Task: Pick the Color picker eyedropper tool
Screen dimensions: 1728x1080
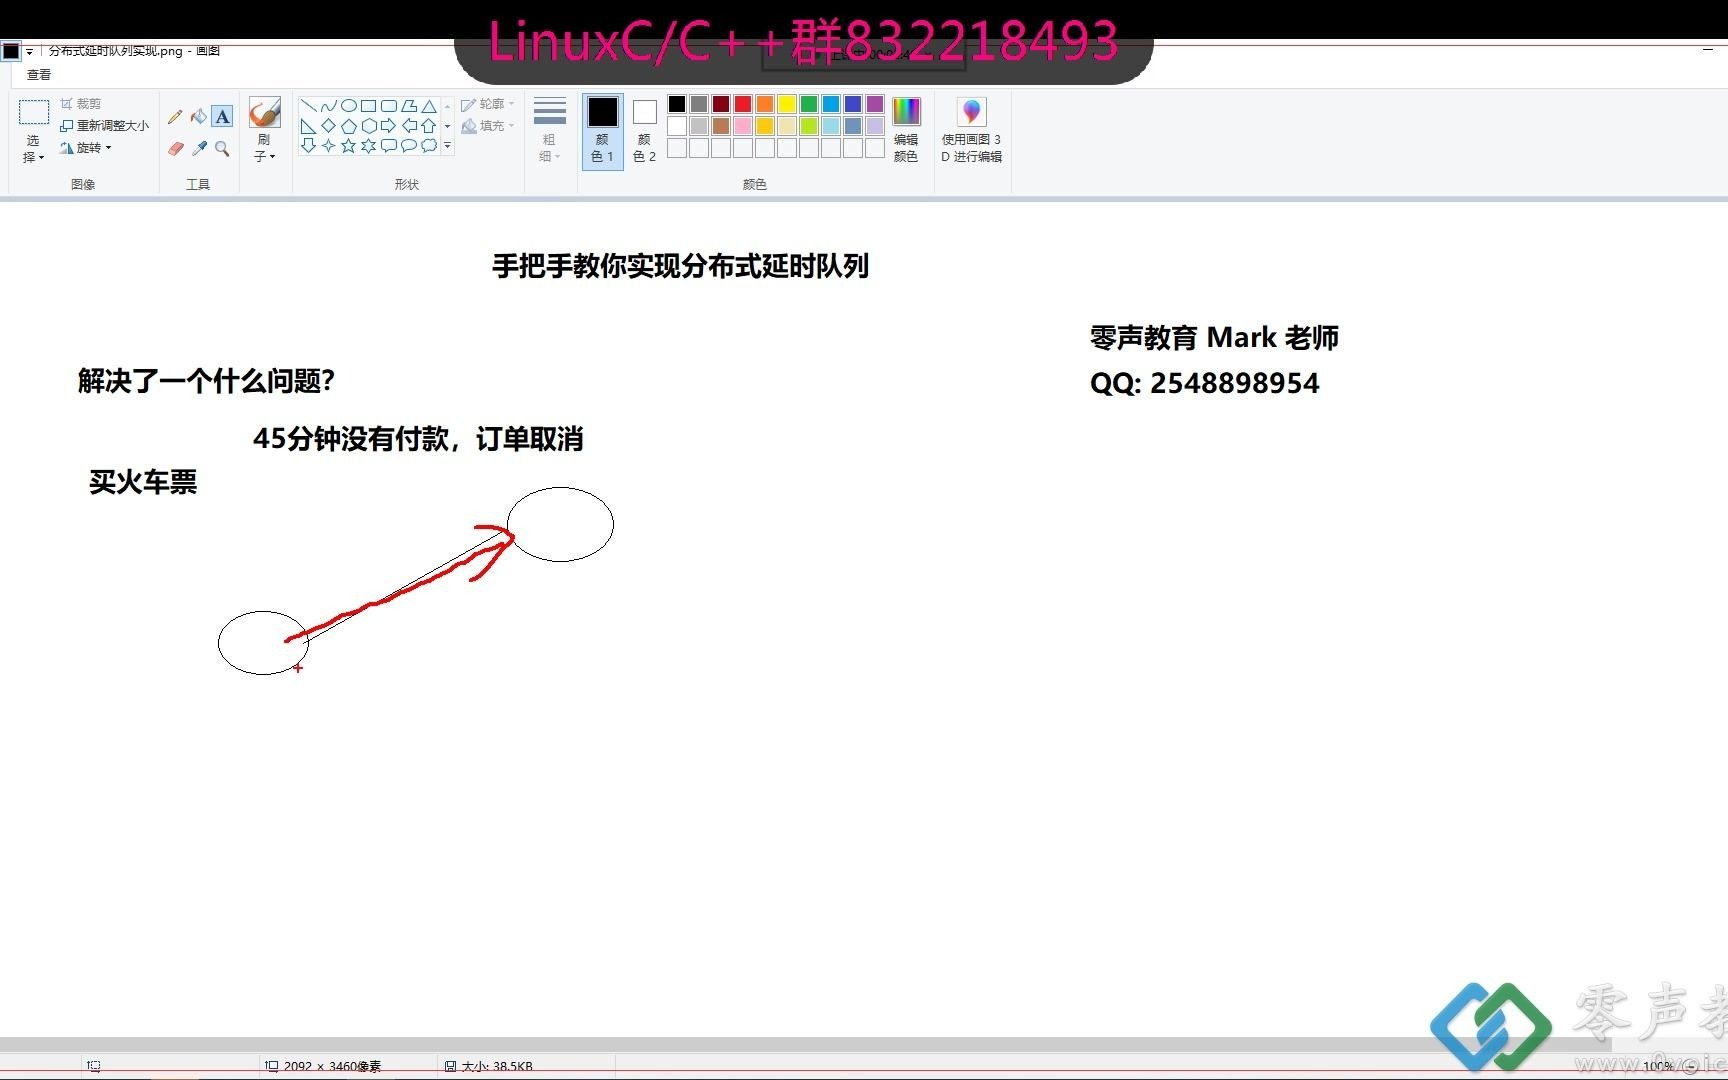Action: point(199,148)
